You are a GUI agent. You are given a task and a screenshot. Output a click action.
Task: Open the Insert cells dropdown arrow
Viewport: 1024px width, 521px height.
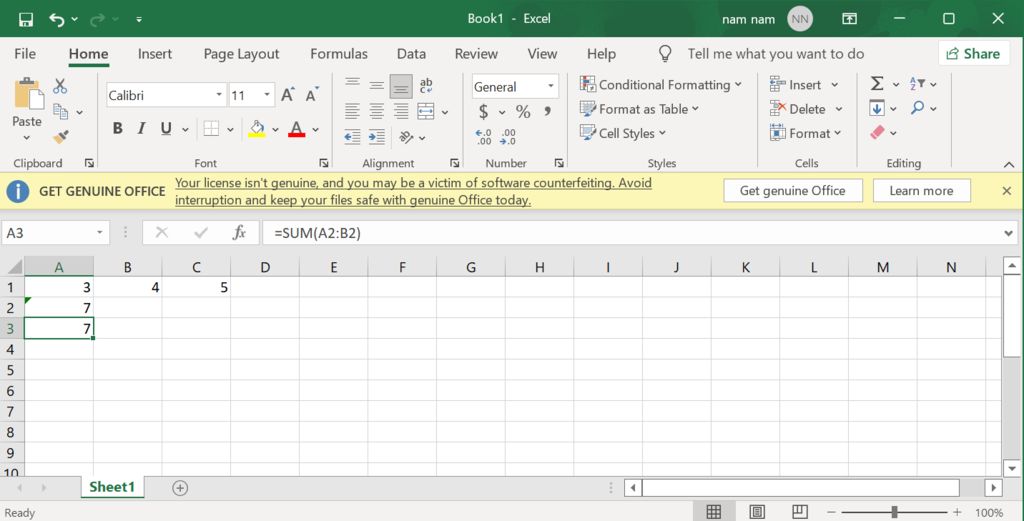tap(835, 85)
